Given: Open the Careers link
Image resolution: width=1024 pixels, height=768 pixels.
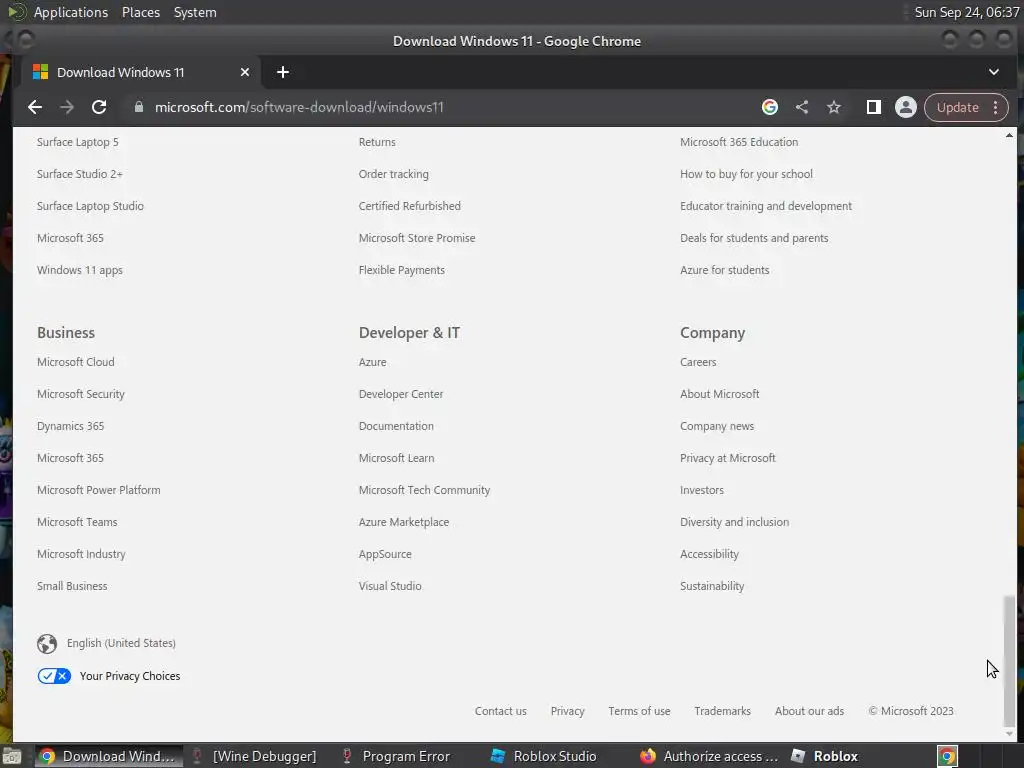Looking at the screenshot, I should (x=697, y=362).
